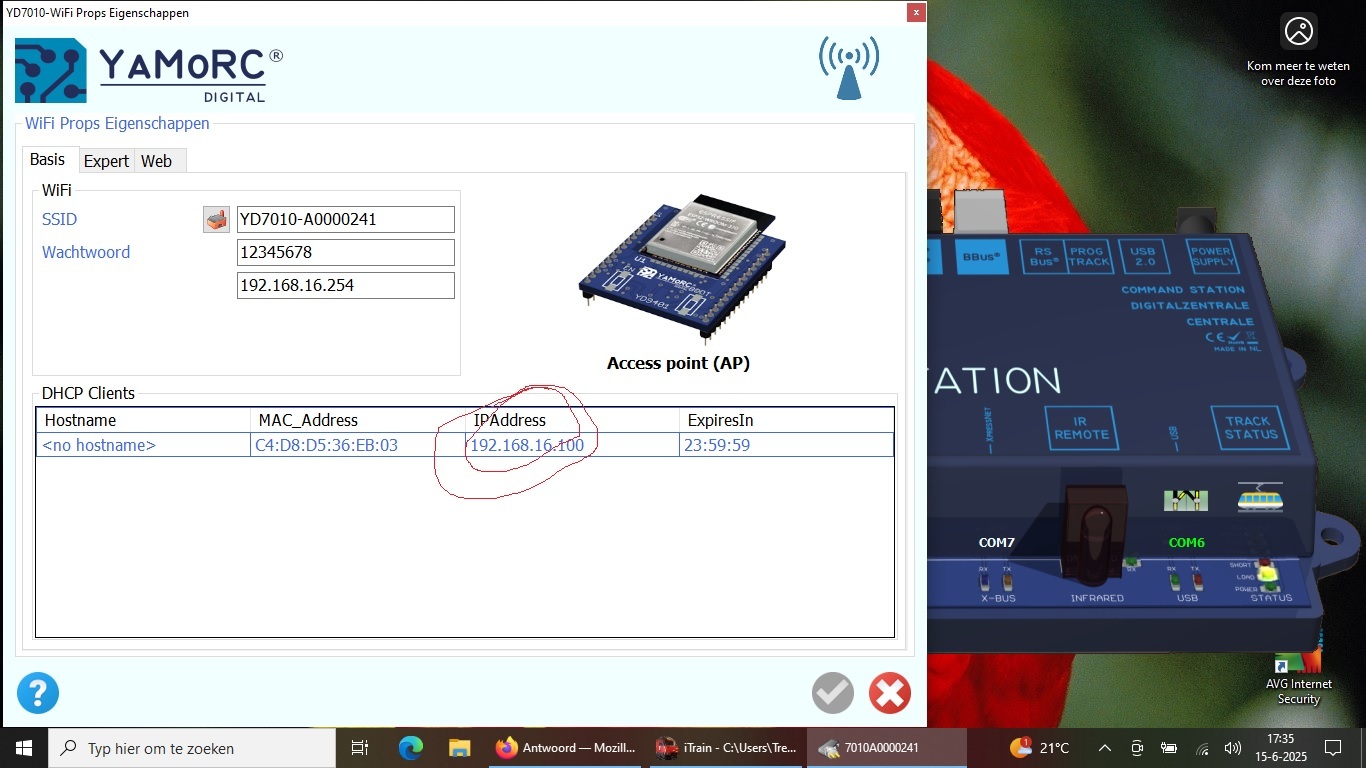Click the MAC_Address column header
Viewport: 1366px width, 768px height.
point(357,420)
